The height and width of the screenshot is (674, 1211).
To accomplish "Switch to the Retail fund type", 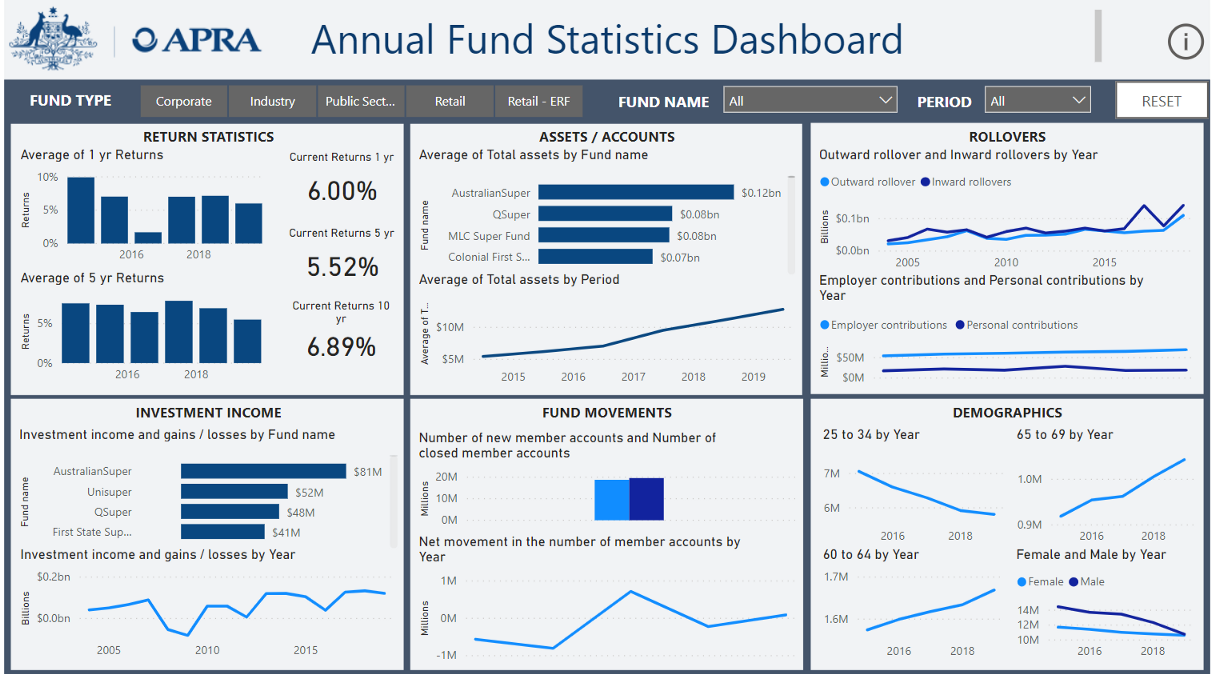I will [449, 101].
